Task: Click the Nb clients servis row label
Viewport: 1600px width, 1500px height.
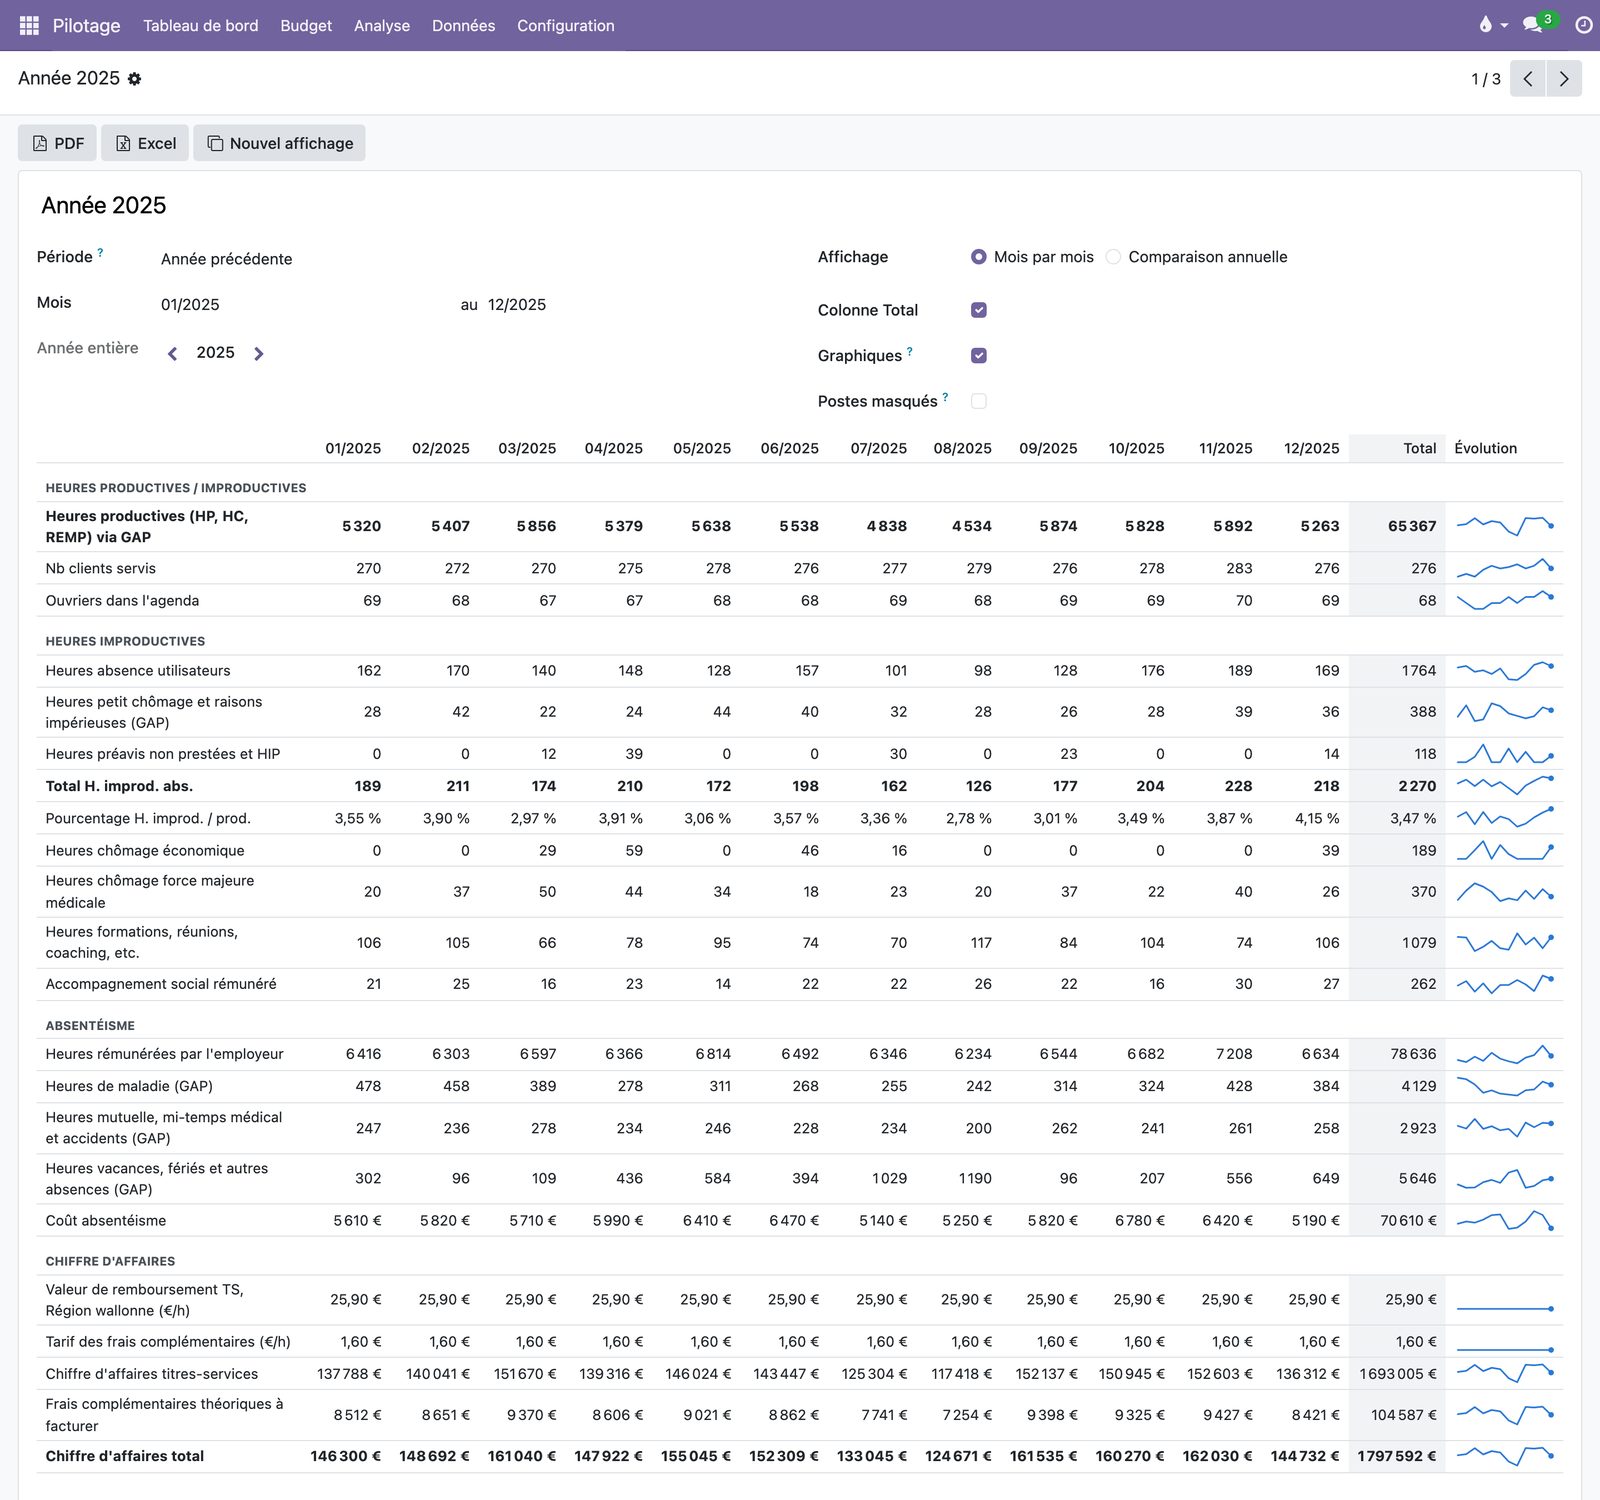Action: [101, 568]
